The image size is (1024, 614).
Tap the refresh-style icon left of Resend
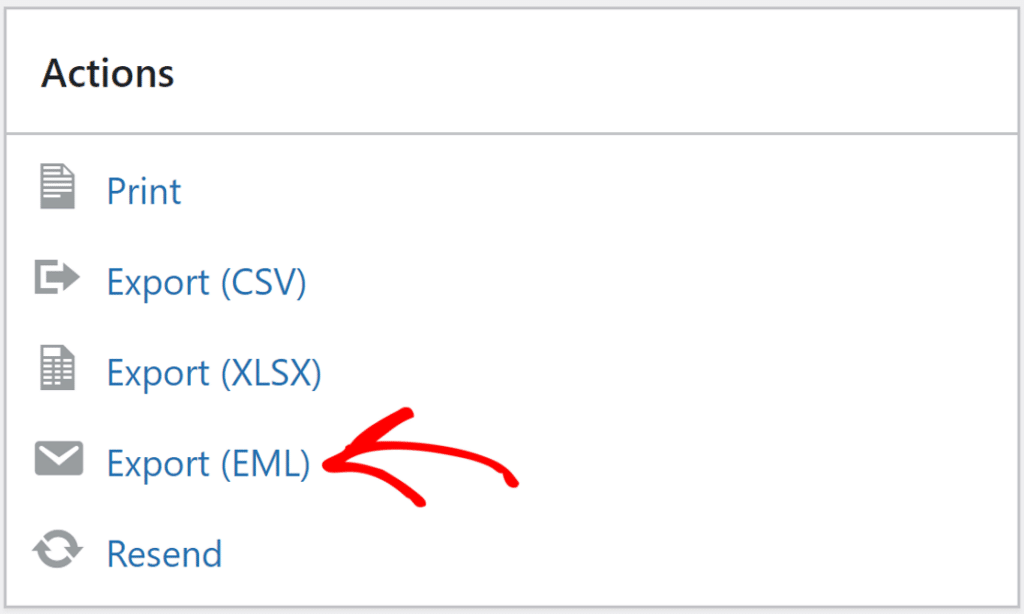57,551
